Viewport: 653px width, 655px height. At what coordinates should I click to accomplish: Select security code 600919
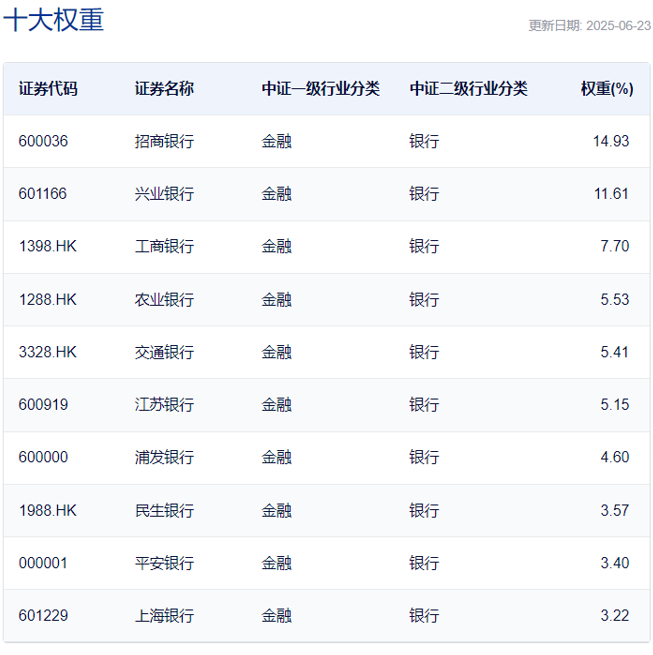43,405
